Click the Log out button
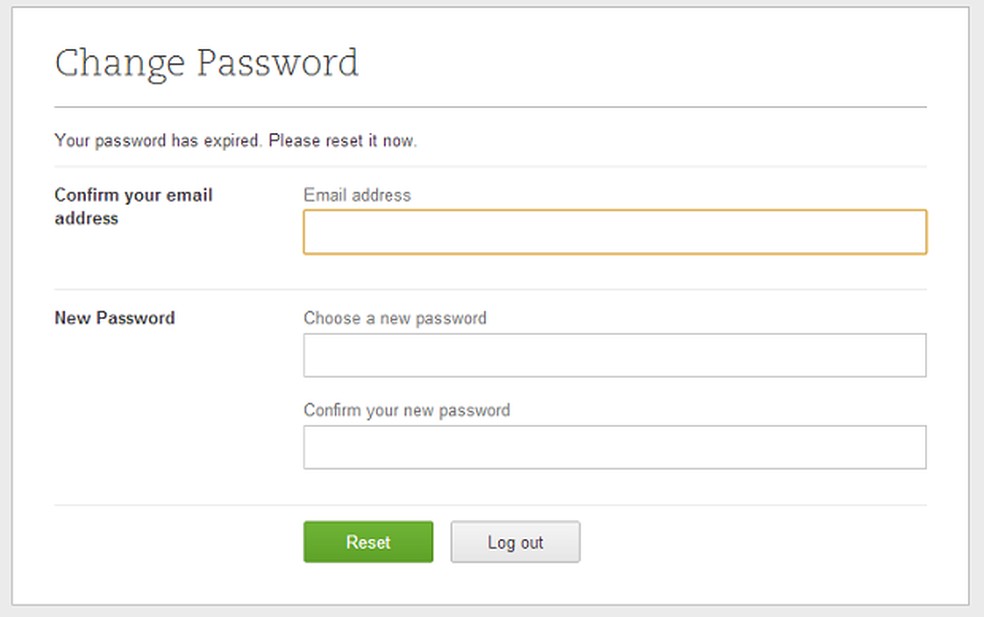Viewport: 984px width, 617px height. 515,542
